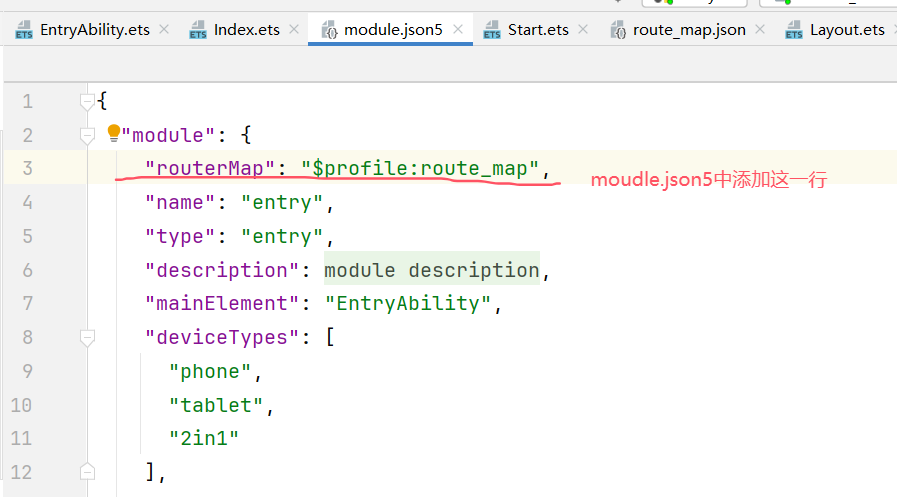Viewport: 897px width, 497px height.
Task: Click the fold end marker on line 12
Action: click(87, 471)
